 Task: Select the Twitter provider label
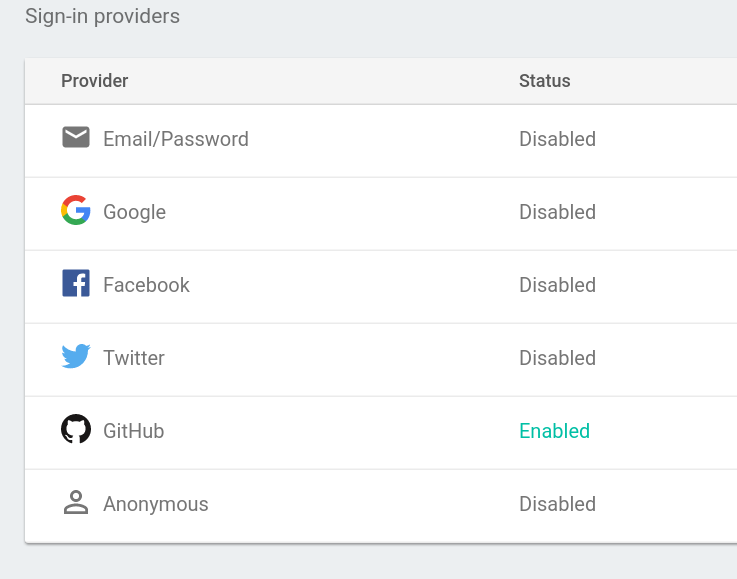pos(133,358)
